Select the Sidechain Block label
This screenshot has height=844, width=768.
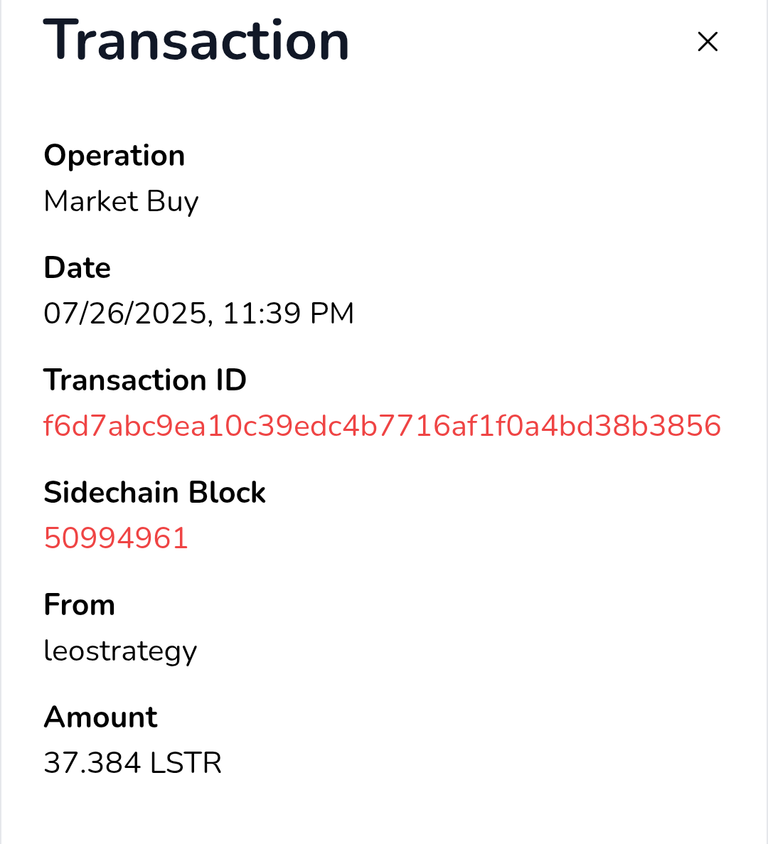tap(154, 492)
